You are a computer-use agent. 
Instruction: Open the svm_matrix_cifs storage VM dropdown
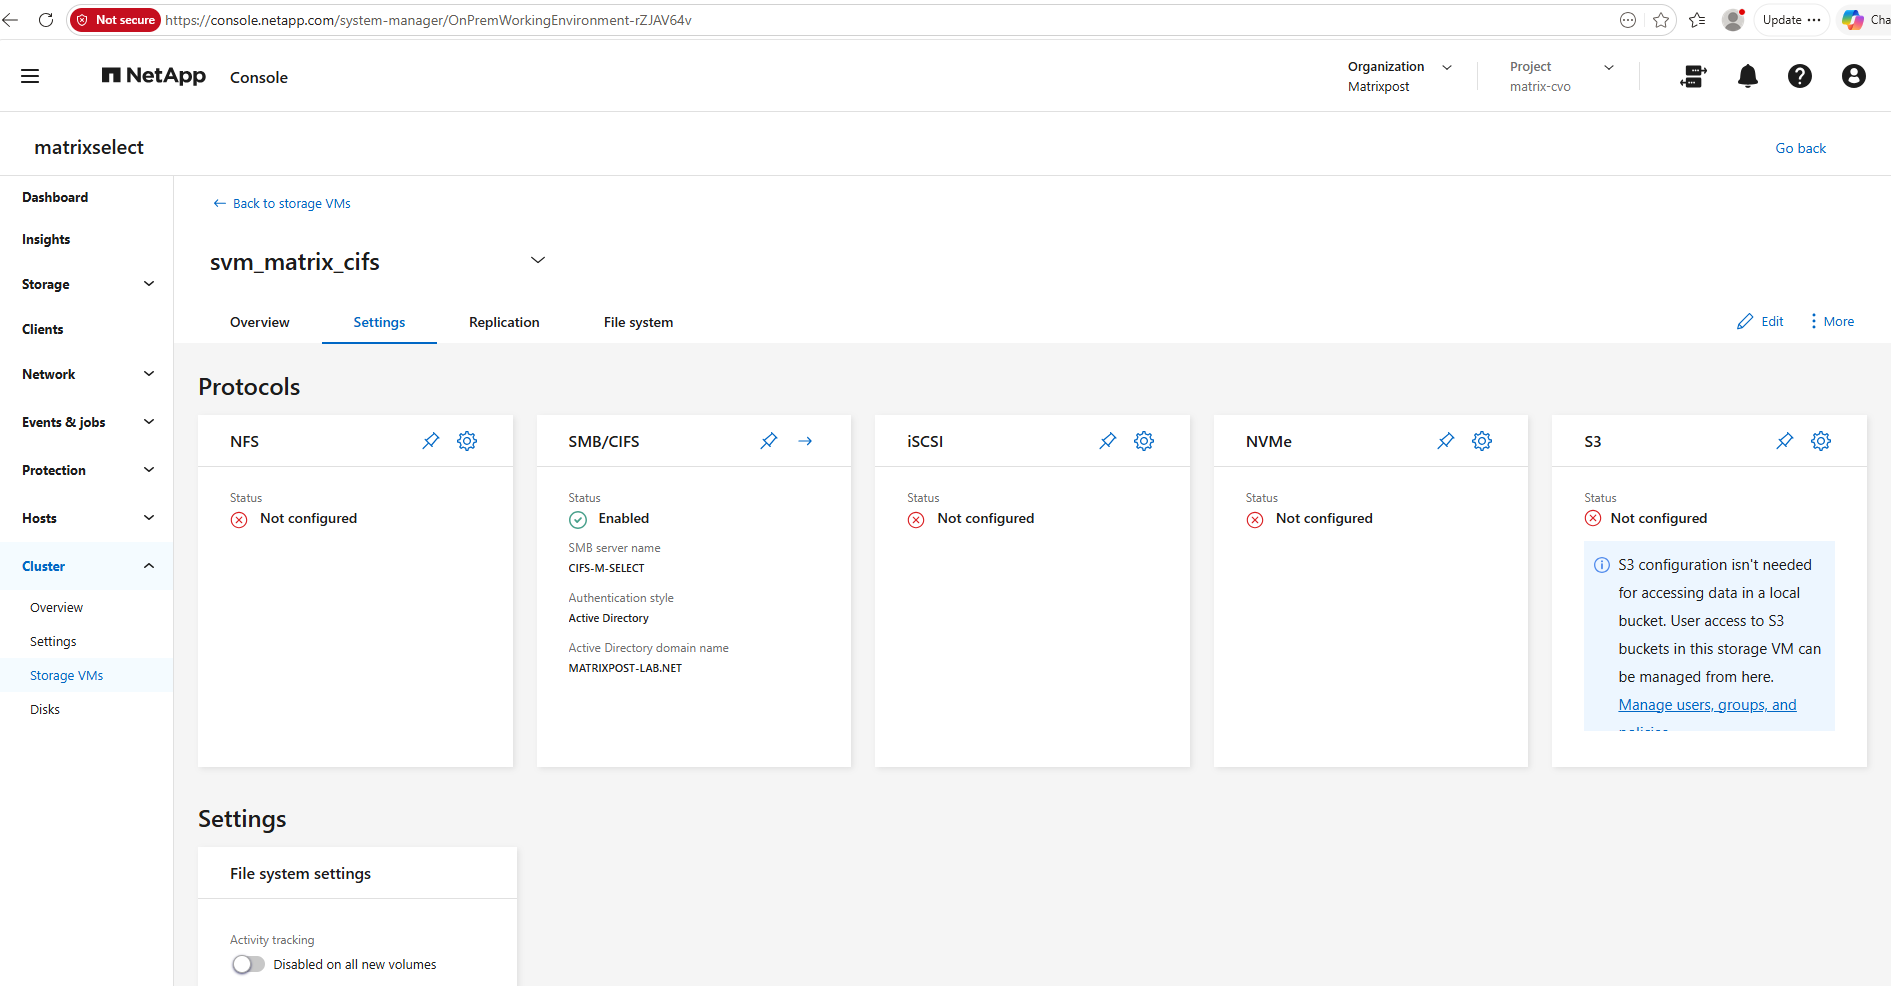pos(538,260)
